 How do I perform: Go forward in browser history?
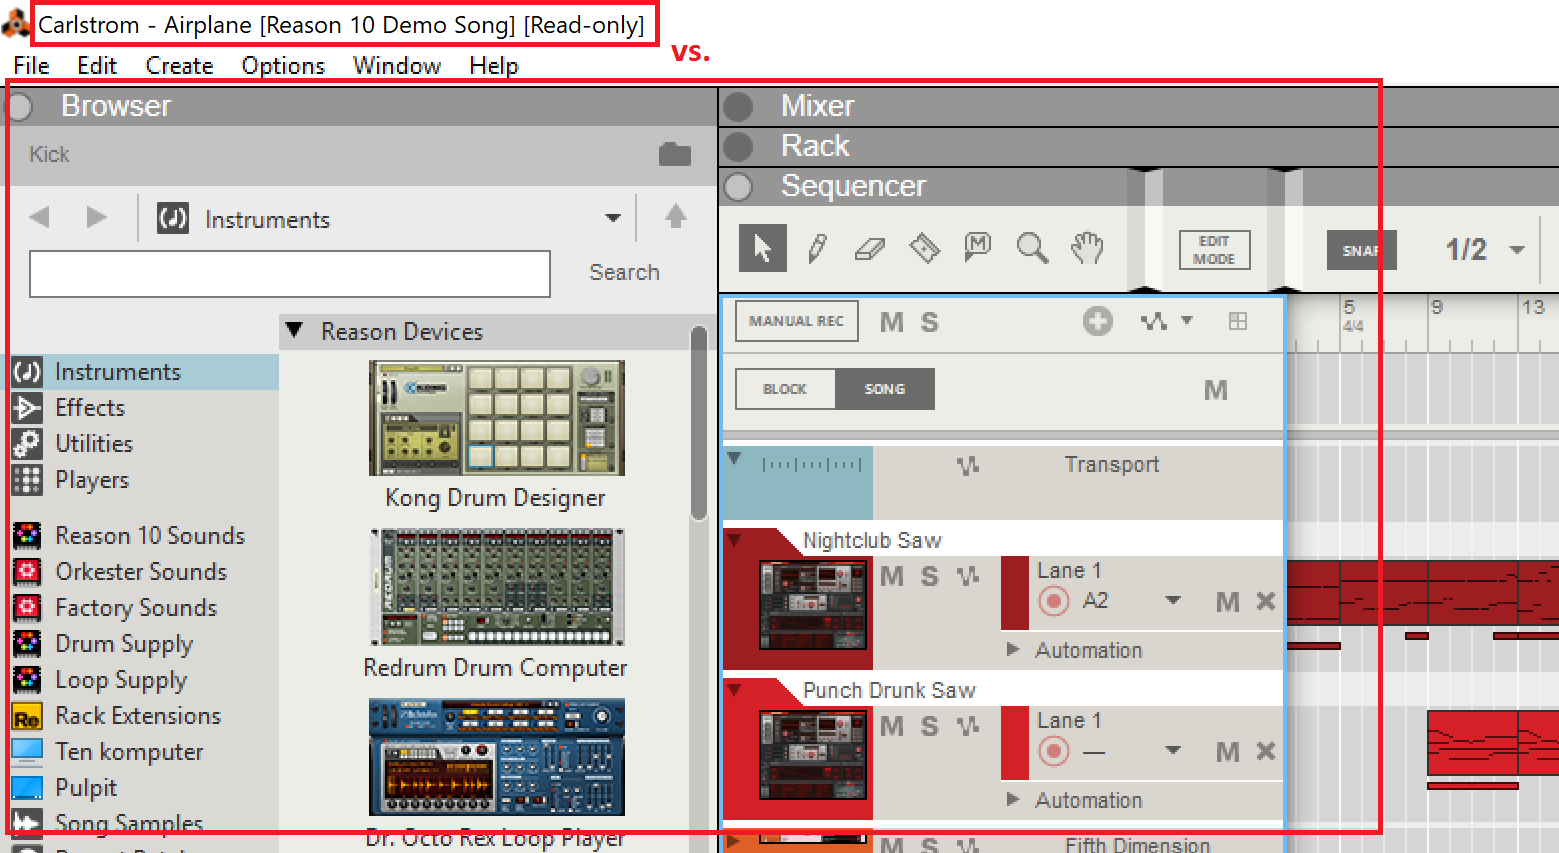coord(97,217)
